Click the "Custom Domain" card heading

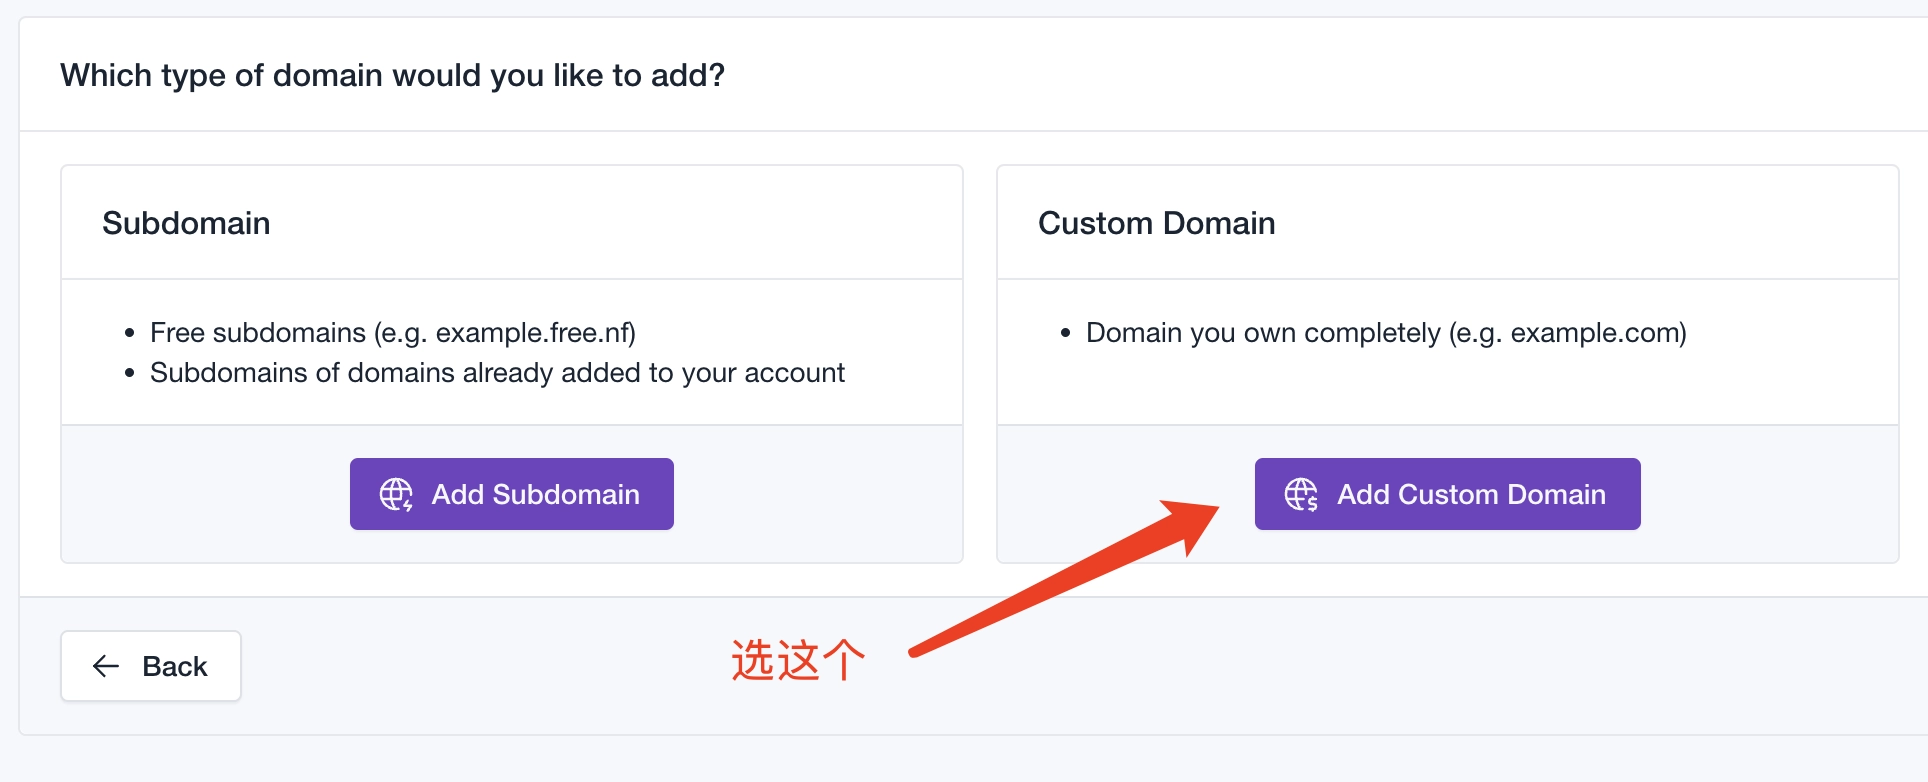point(1156,223)
